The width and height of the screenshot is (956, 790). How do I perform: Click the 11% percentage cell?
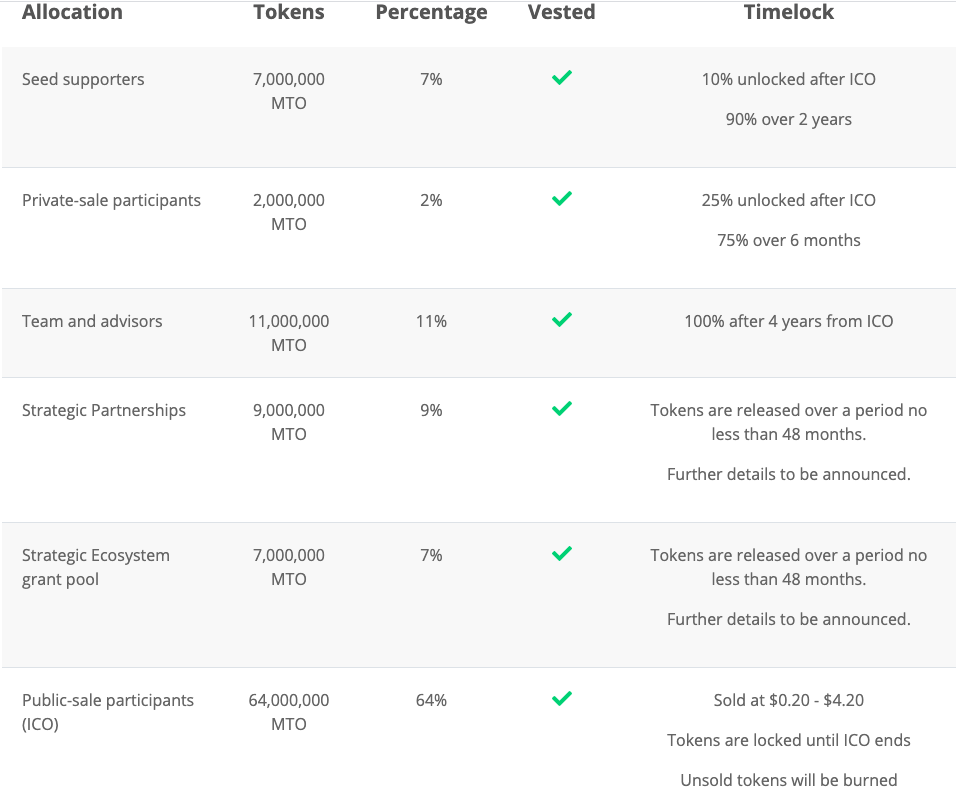coord(431,321)
